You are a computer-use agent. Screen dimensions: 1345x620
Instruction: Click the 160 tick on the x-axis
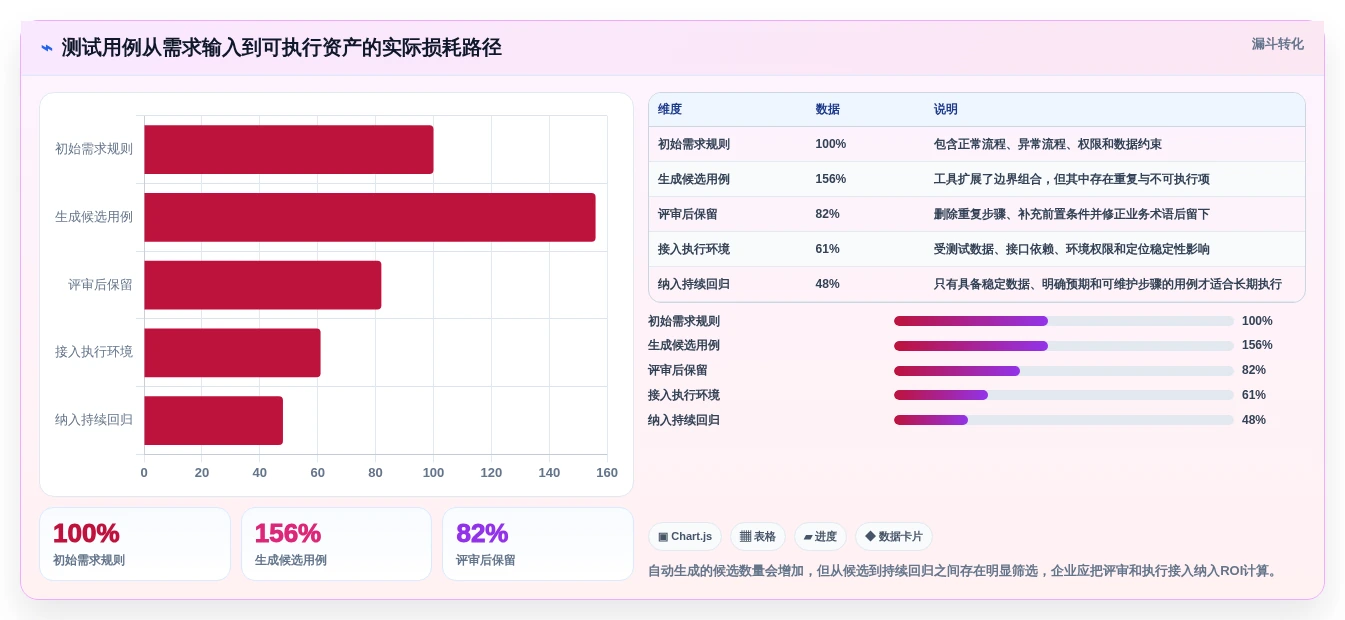point(607,473)
